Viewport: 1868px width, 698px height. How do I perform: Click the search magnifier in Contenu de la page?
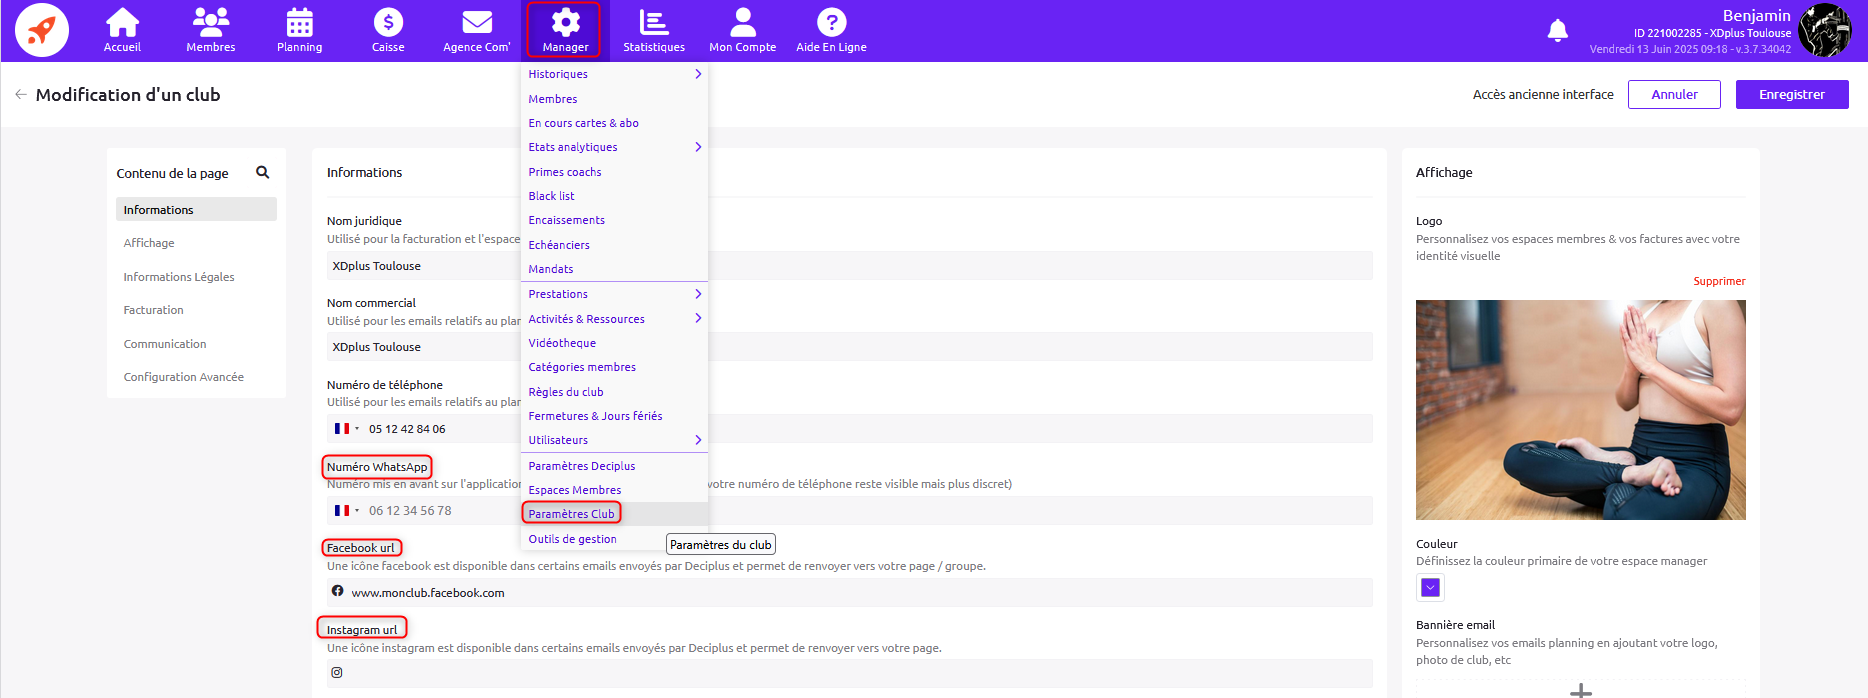point(263,172)
